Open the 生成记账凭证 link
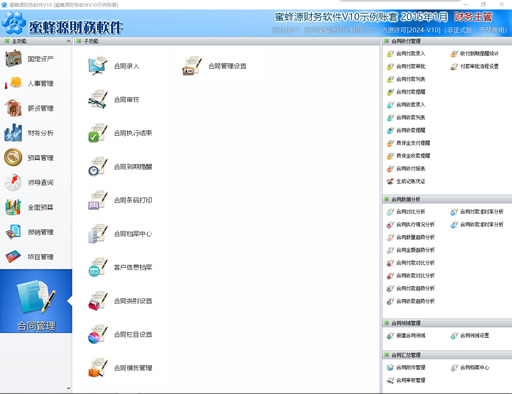 [406, 181]
